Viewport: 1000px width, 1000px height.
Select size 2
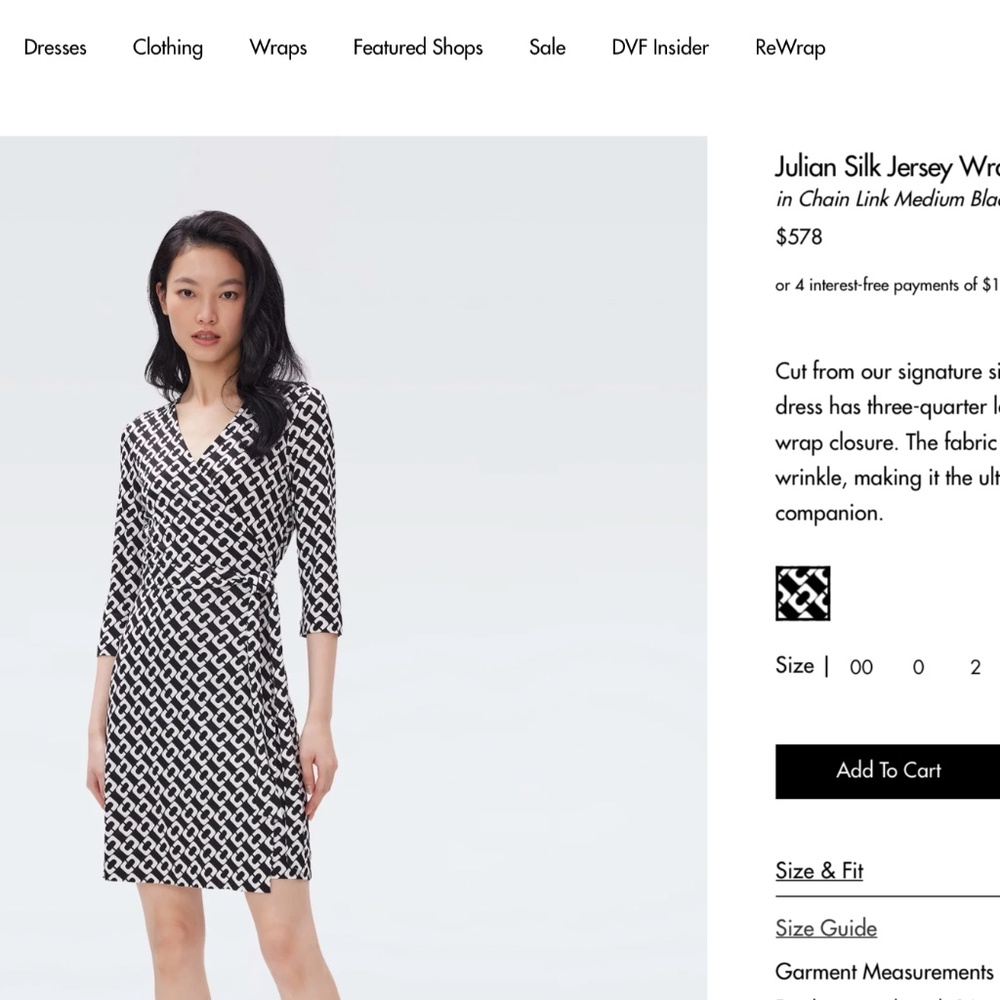click(x=974, y=667)
